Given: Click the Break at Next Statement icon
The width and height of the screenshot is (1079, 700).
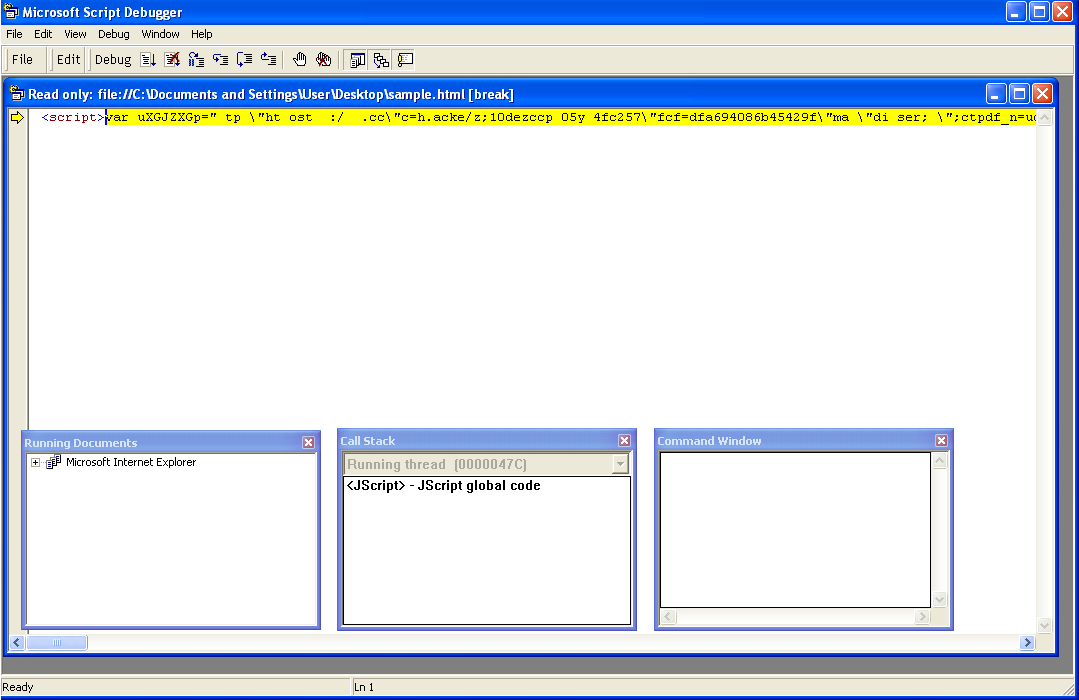Looking at the screenshot, I should pyautogui.click(x=196, y=60).
